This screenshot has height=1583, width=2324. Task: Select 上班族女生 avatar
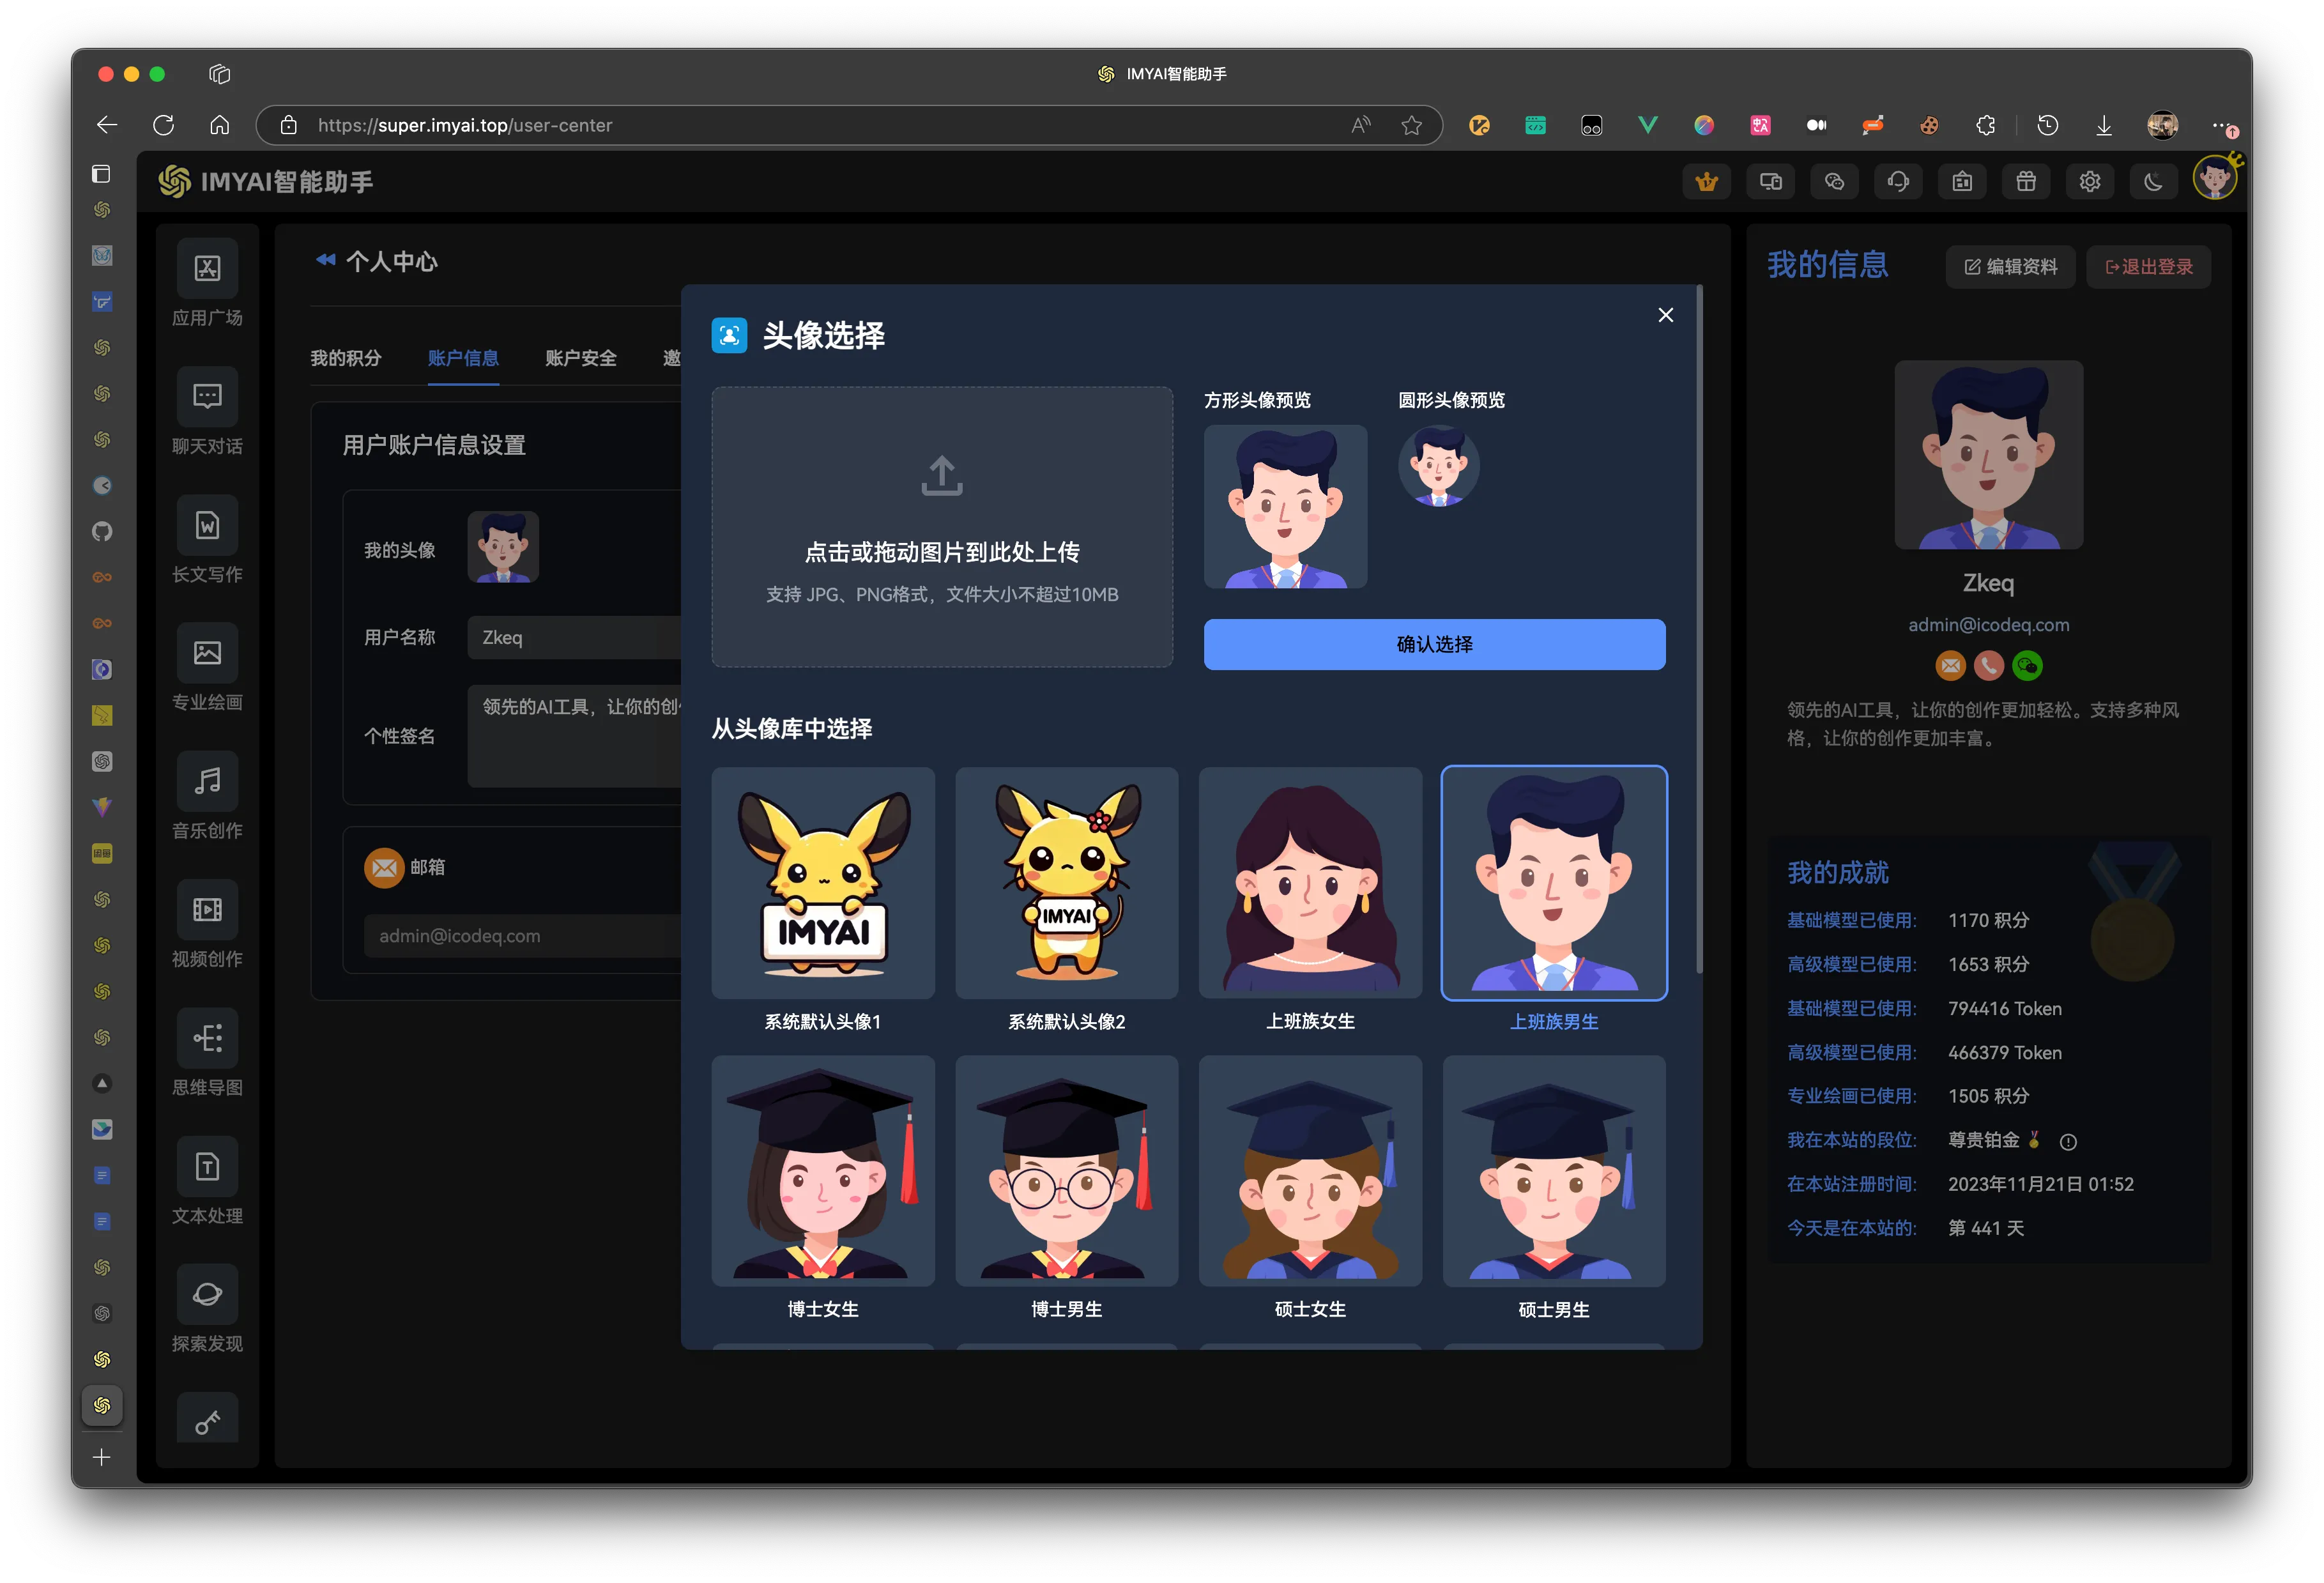click(x=1310, y=883)
